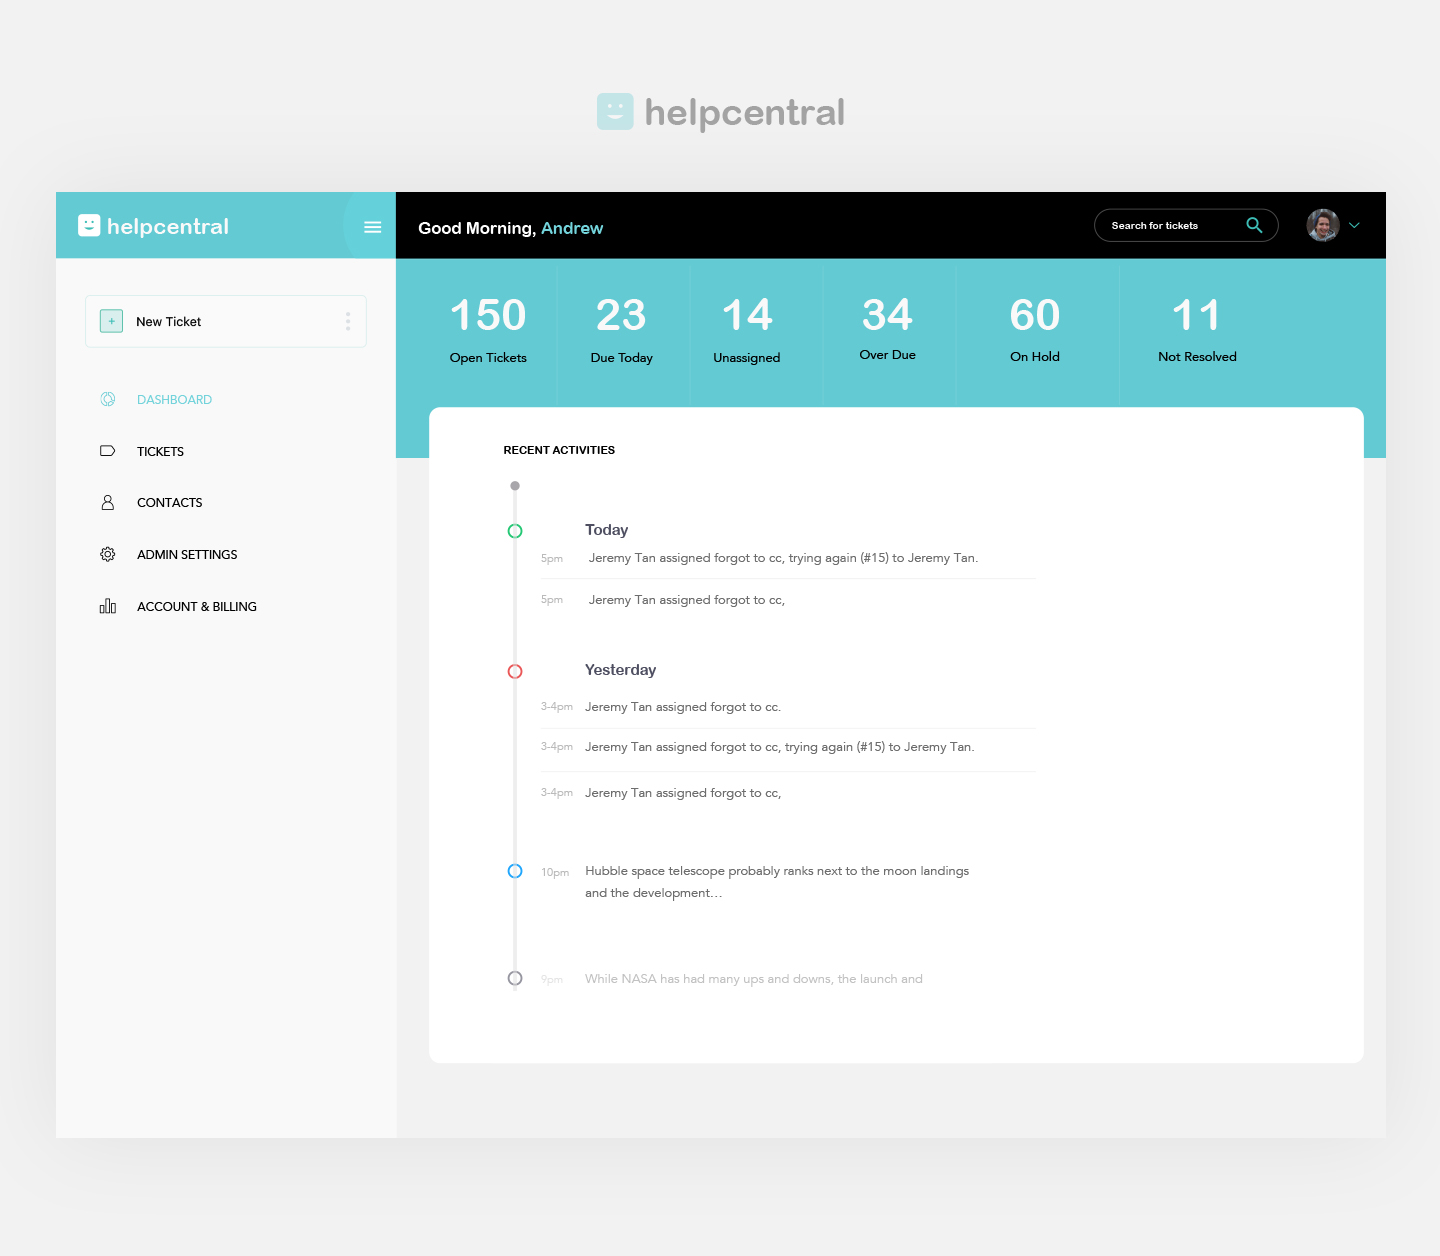
Task: Open the Admin Settings menu item
Action: (x=187, y=554)
